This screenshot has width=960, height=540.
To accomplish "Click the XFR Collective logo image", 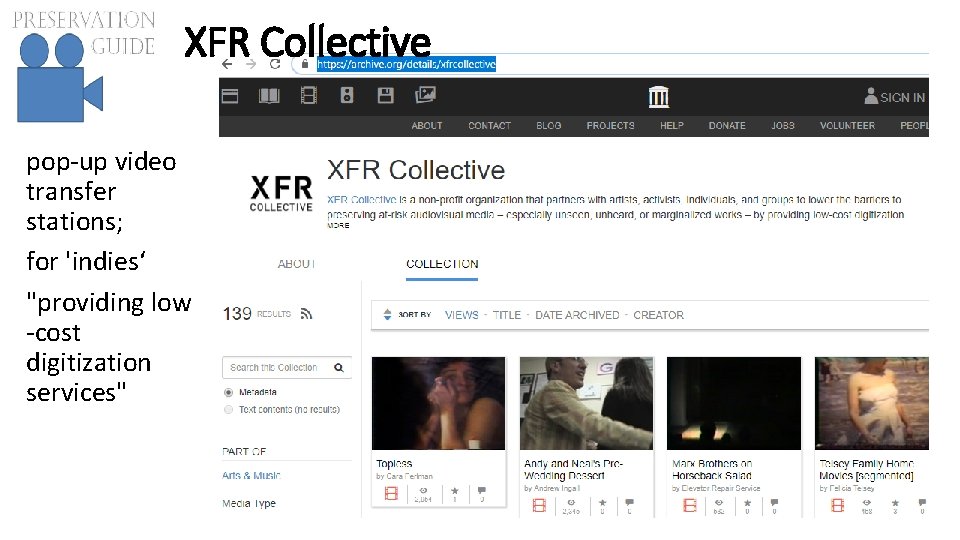I will [281, 193].
